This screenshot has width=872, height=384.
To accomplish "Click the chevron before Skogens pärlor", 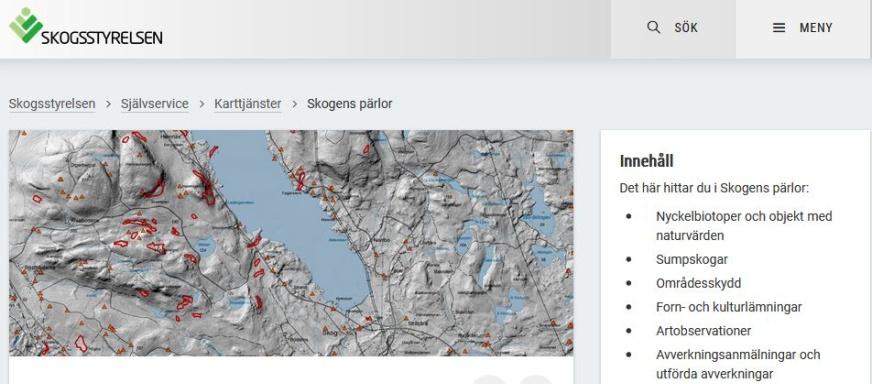I will point(294,104).
